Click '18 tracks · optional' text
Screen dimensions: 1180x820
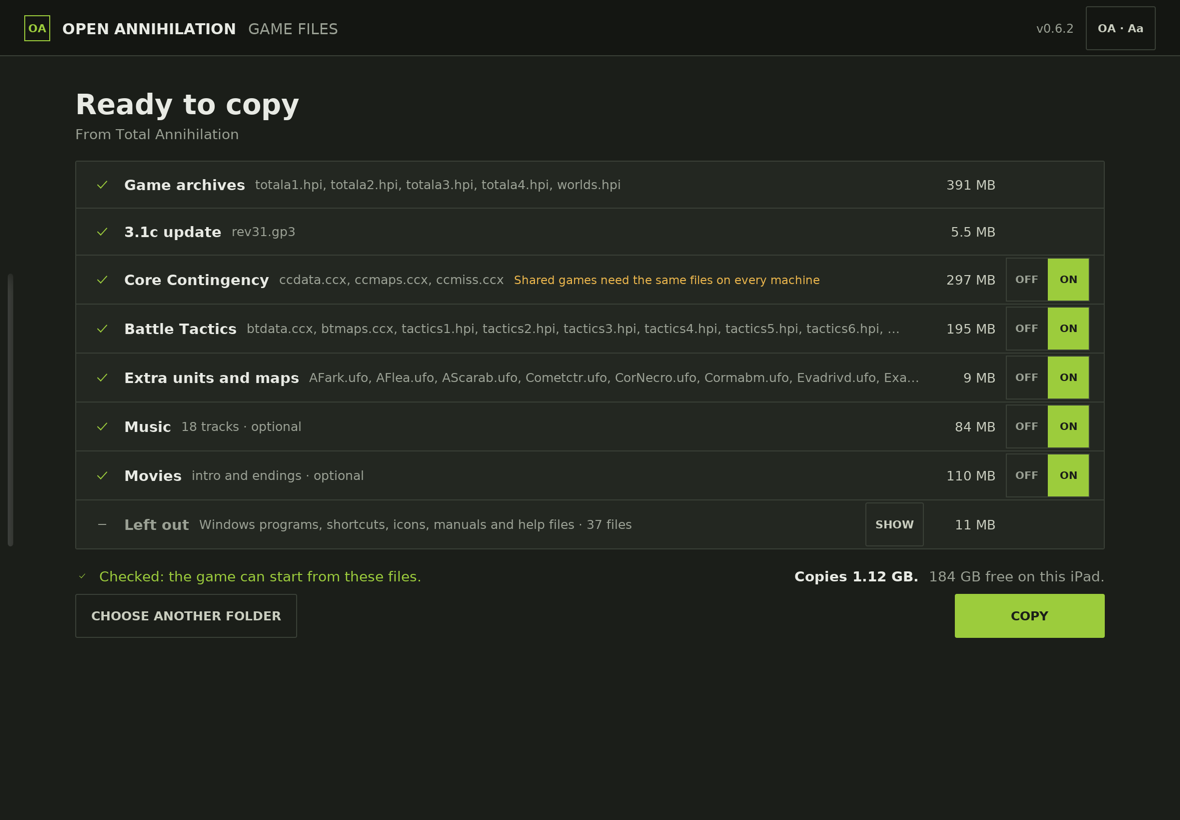[242, 427]
